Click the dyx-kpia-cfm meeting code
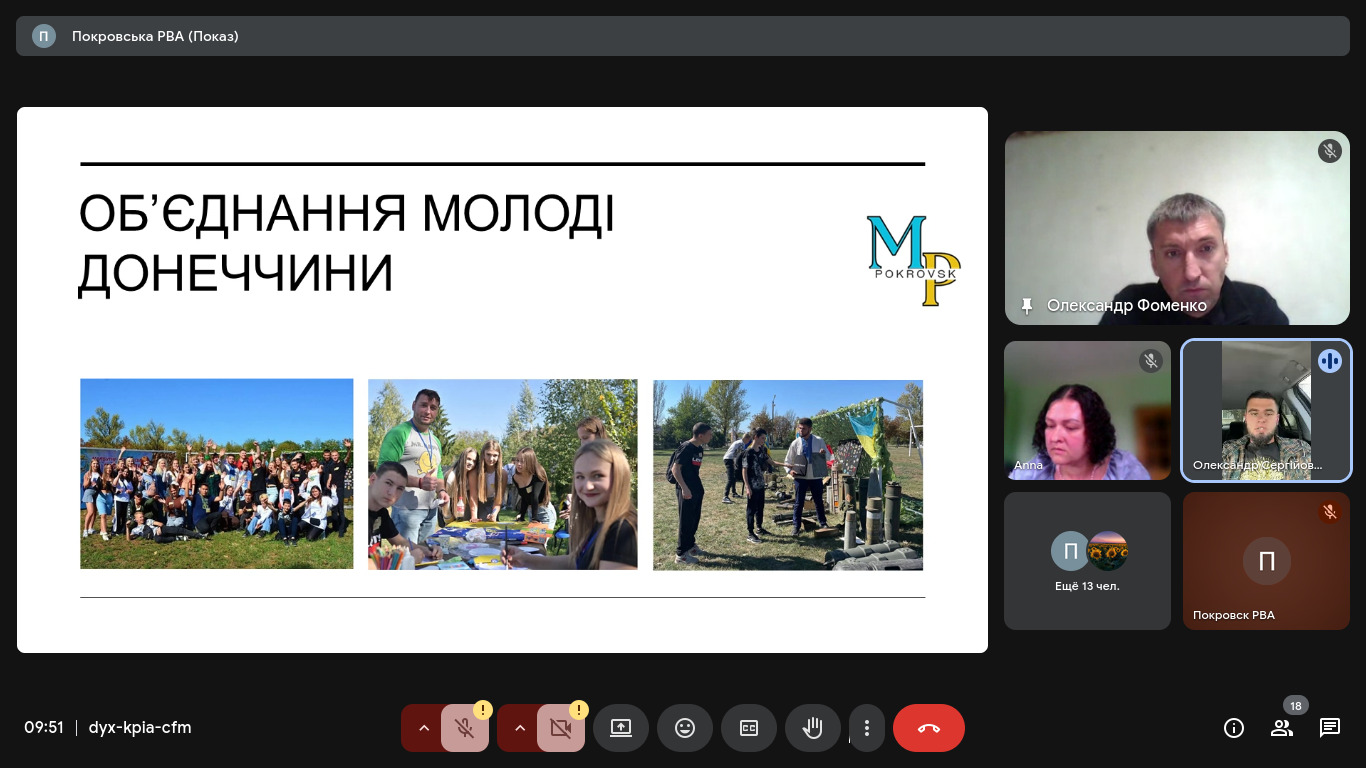This screenshot has height=768, width=1366. (x=140, y=728)
